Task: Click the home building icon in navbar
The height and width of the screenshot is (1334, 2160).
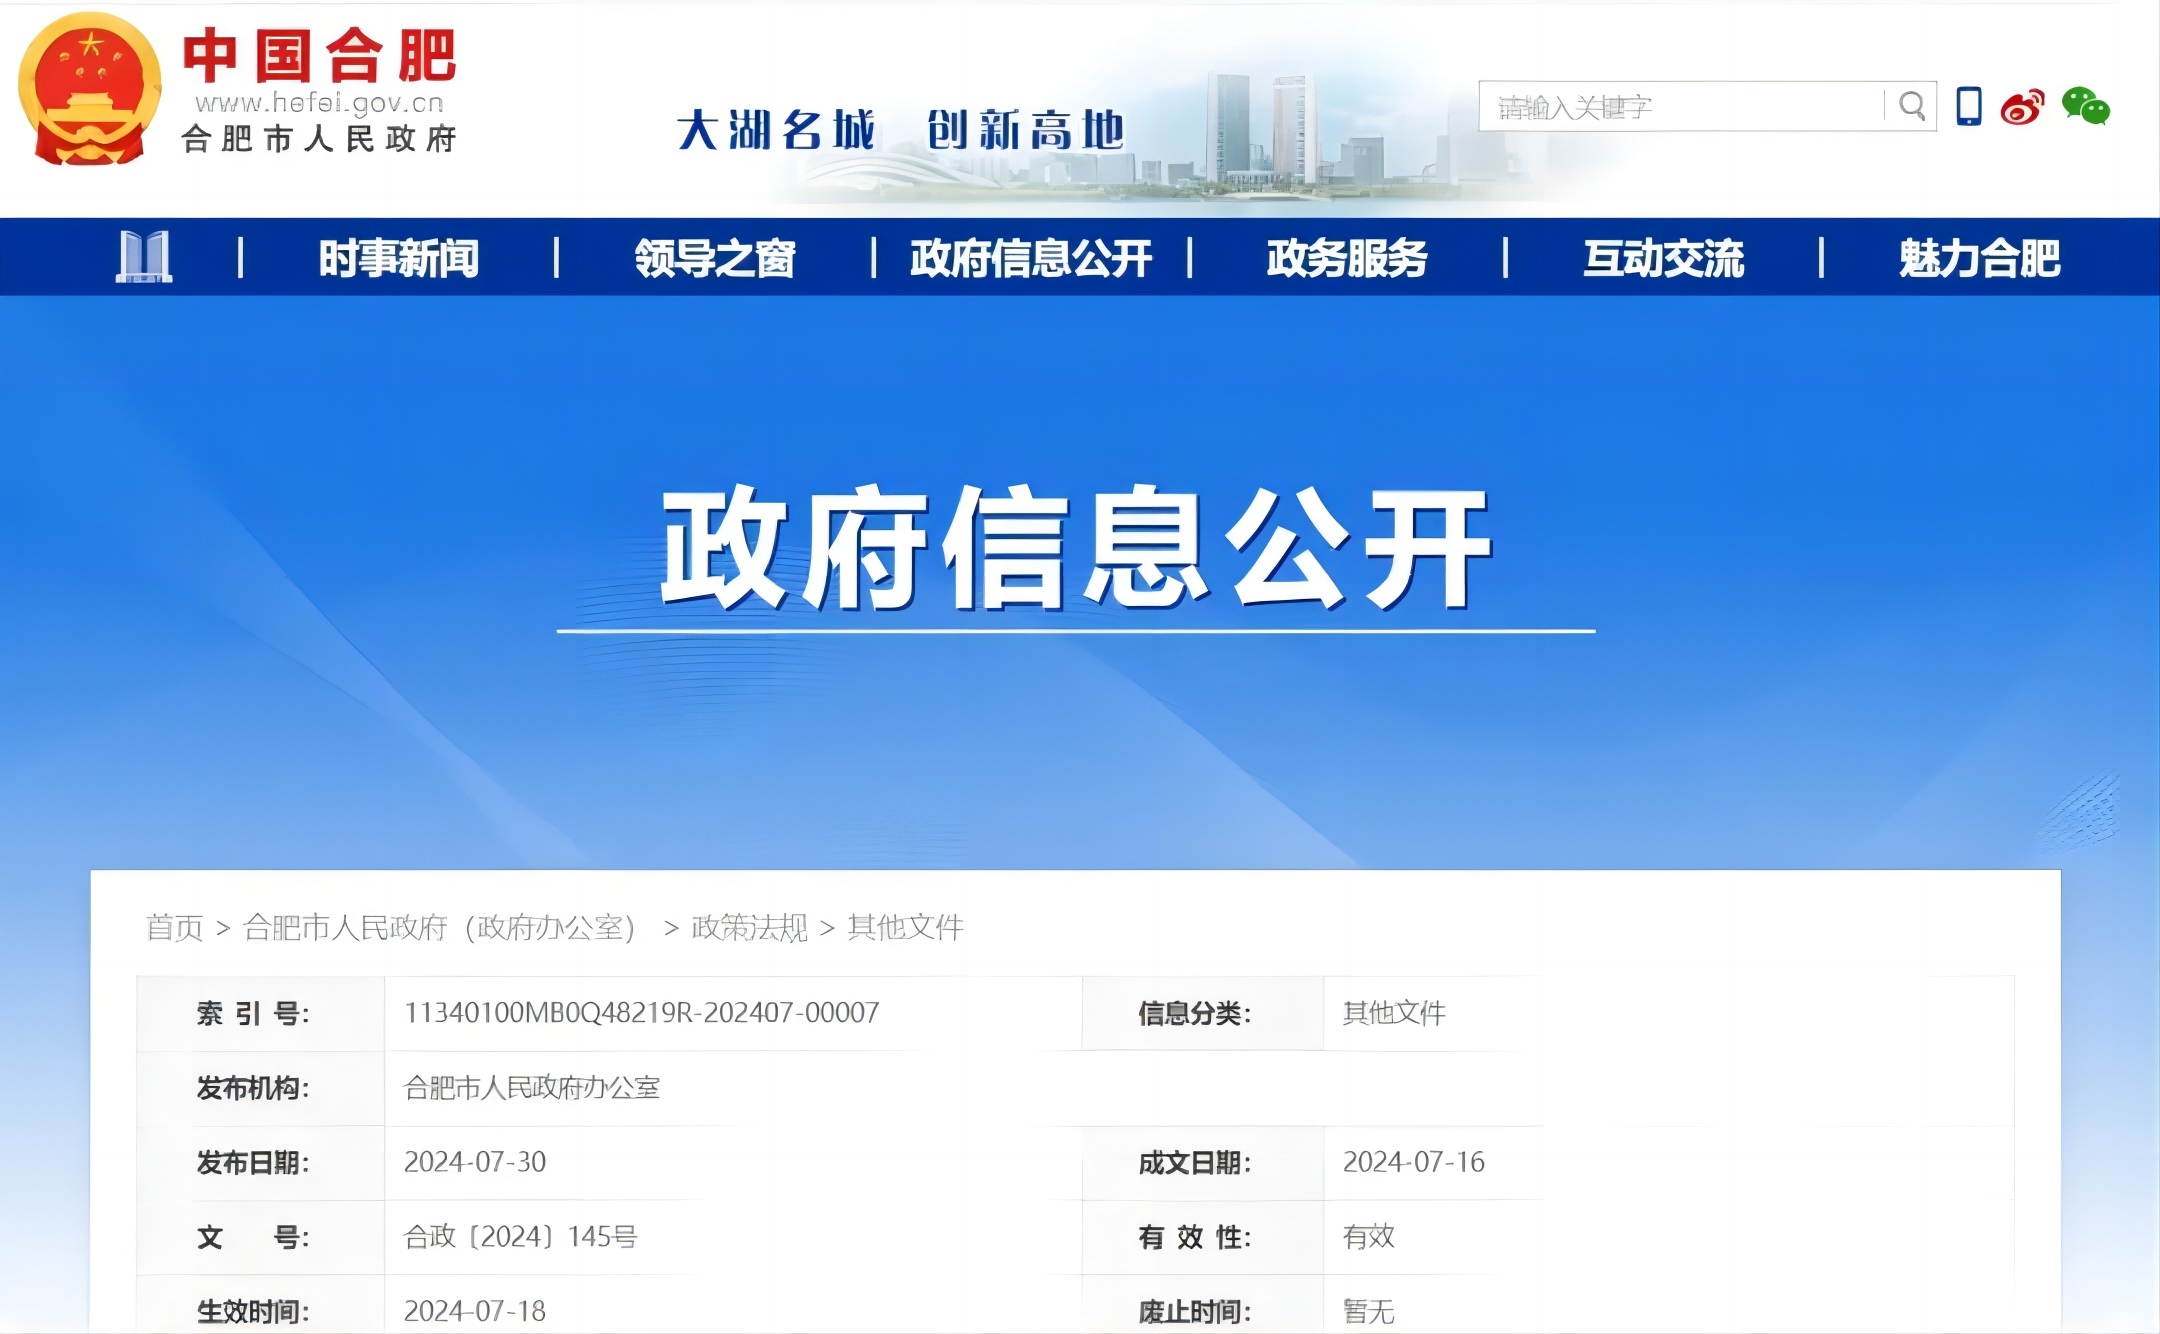Action: click(x=144, y=257)
